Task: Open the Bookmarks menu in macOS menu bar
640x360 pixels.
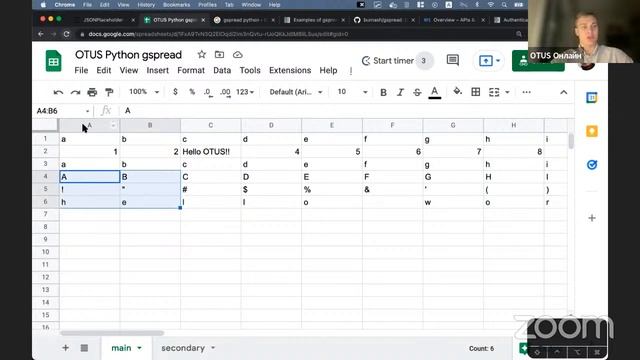Action: tap(177, 5)
